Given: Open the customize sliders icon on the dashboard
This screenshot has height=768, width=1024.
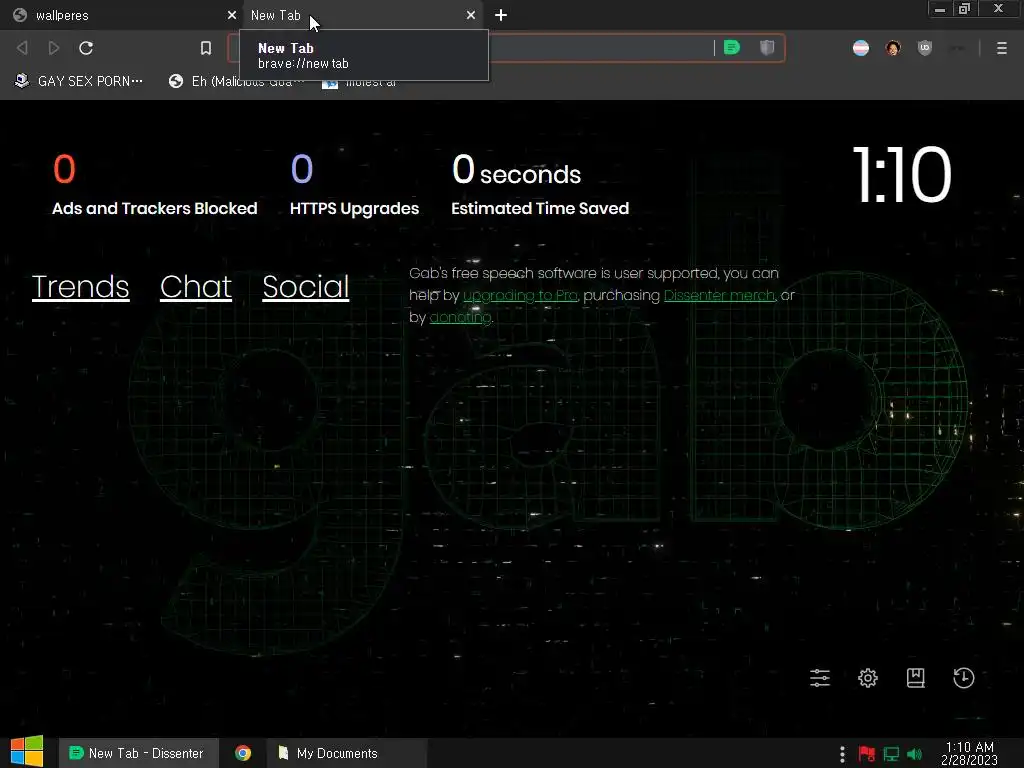Looking at the screenshot, I should (x=820, y=678).
